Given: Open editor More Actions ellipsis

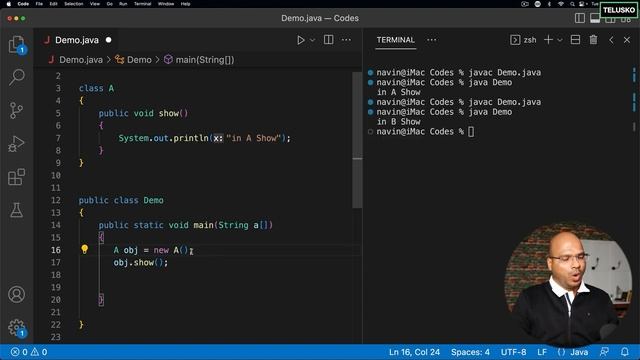Looking at the screenshot, I should point(346,40).
